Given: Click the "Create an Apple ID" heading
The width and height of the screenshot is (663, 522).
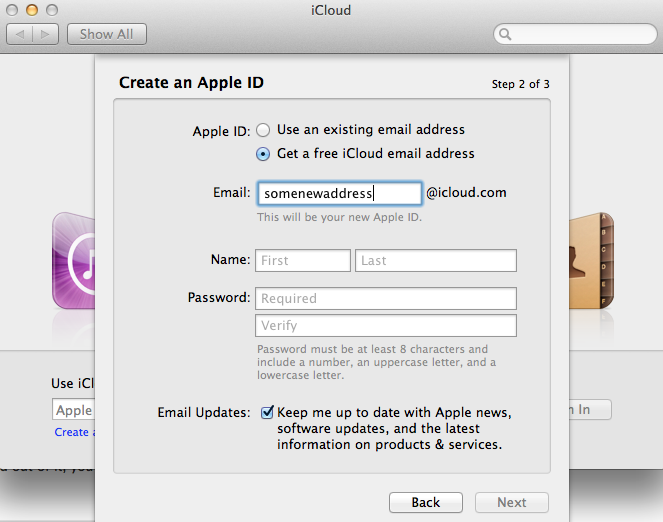Looking at the screenshot, I should [191, 82].
